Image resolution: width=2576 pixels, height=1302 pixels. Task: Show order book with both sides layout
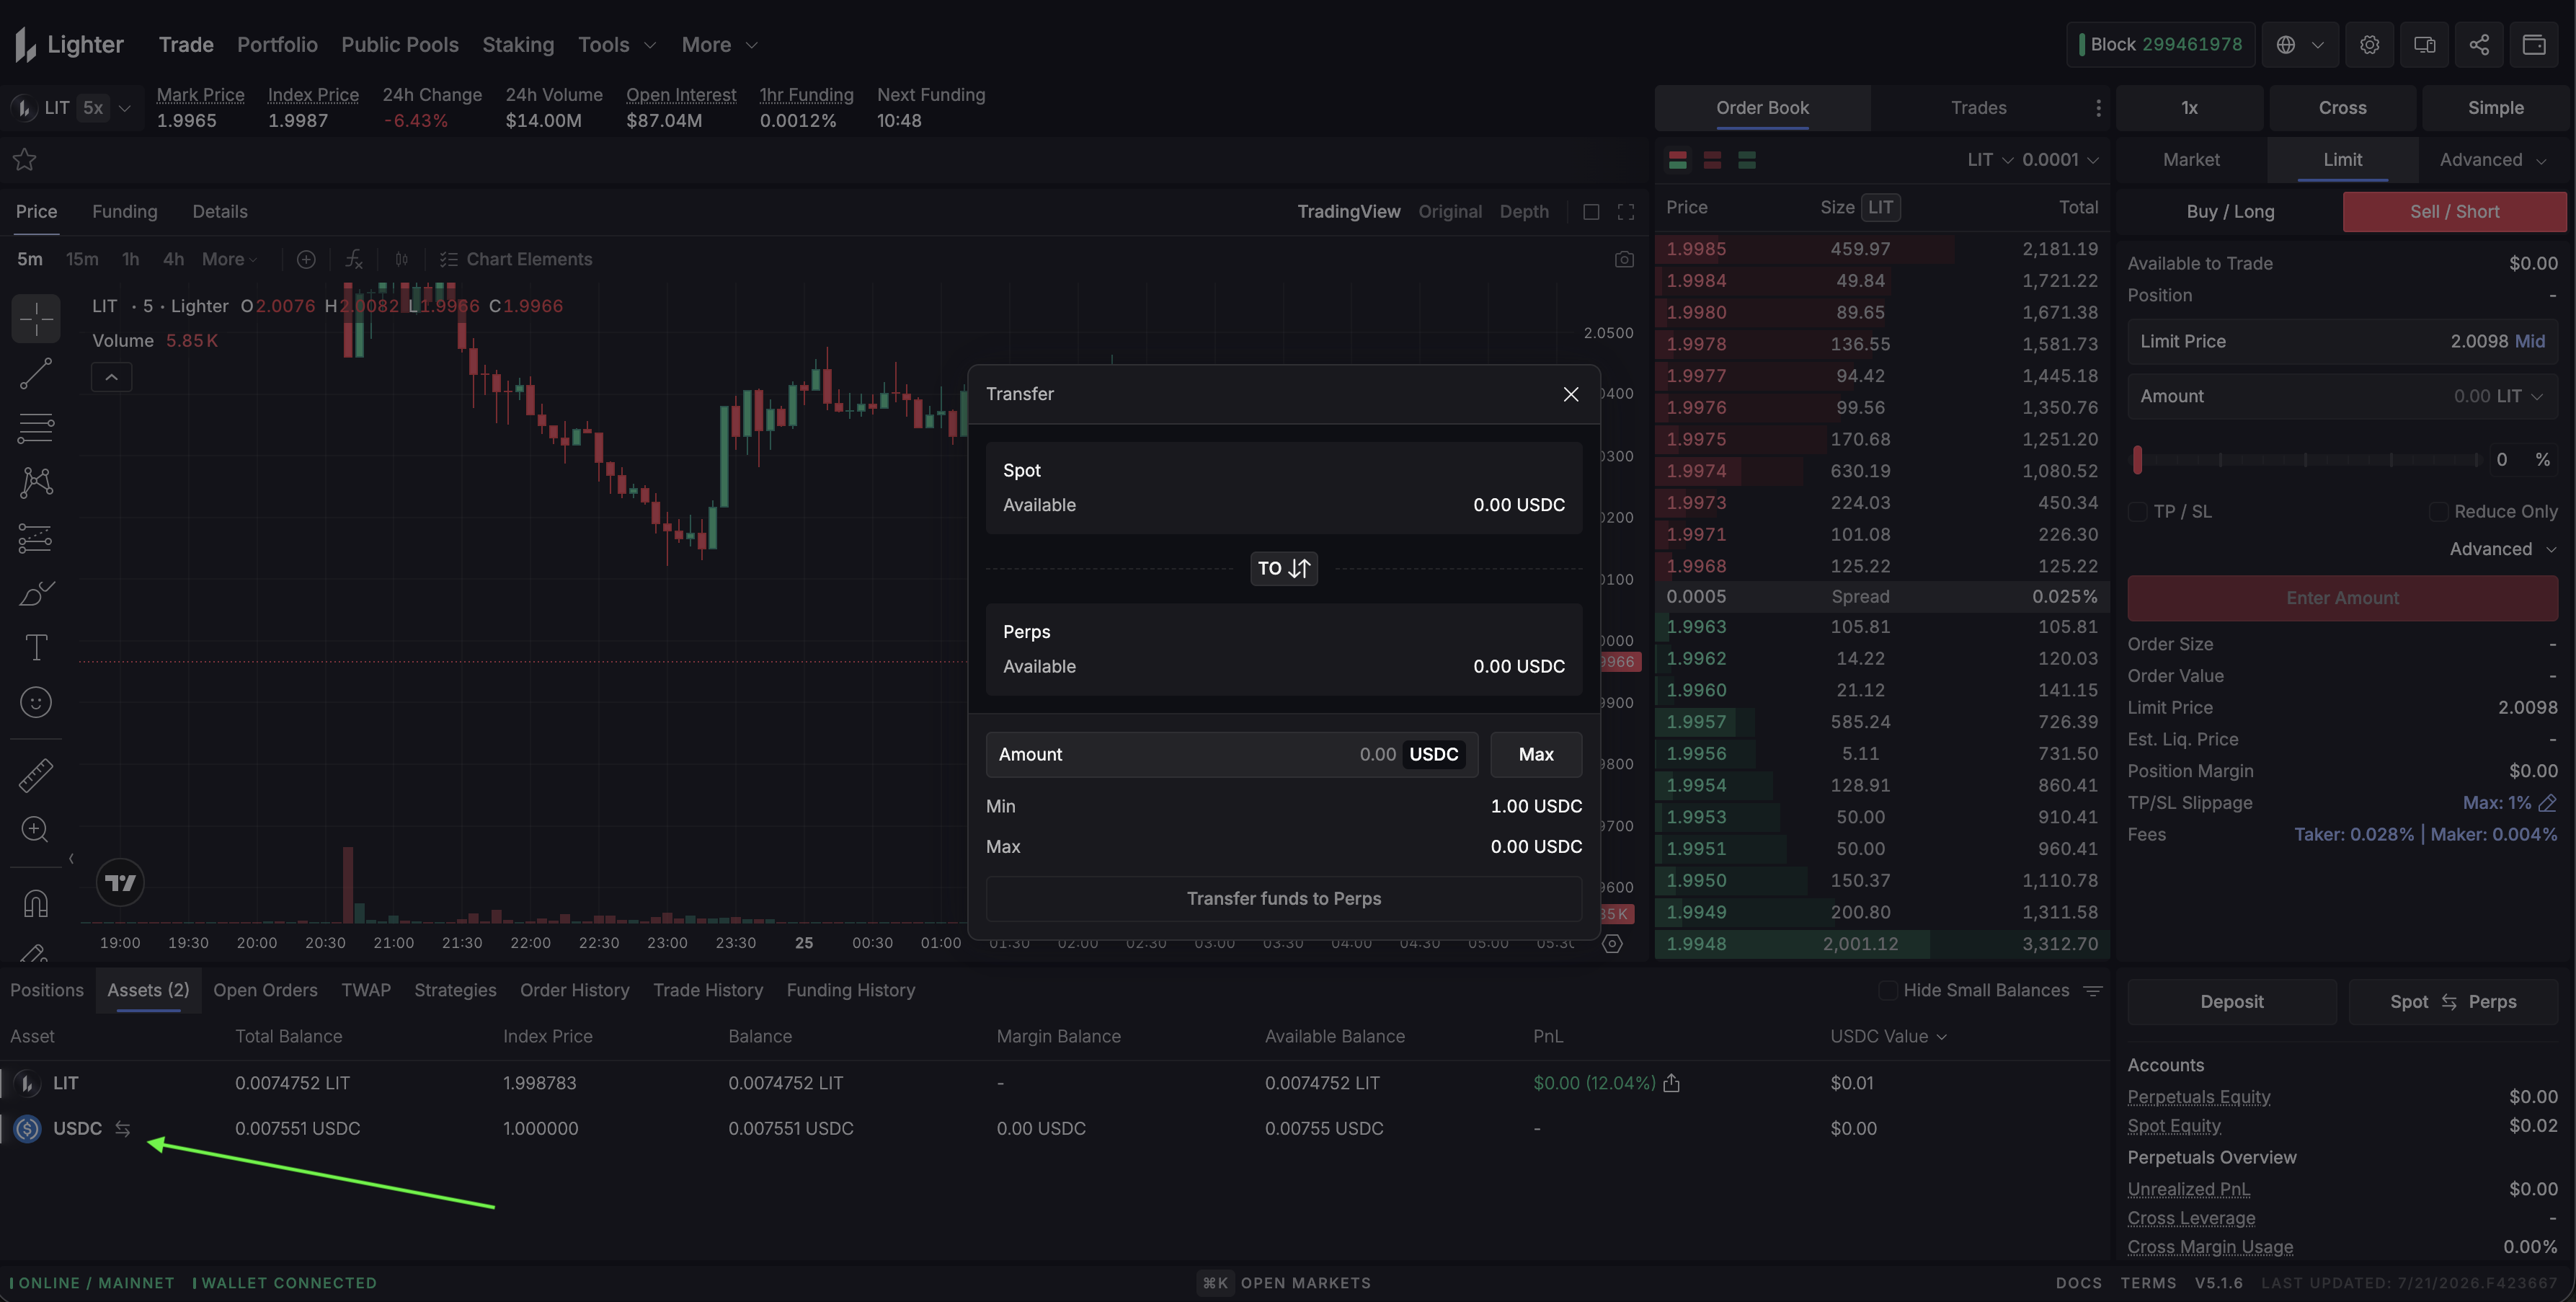tap(1678, 160)
